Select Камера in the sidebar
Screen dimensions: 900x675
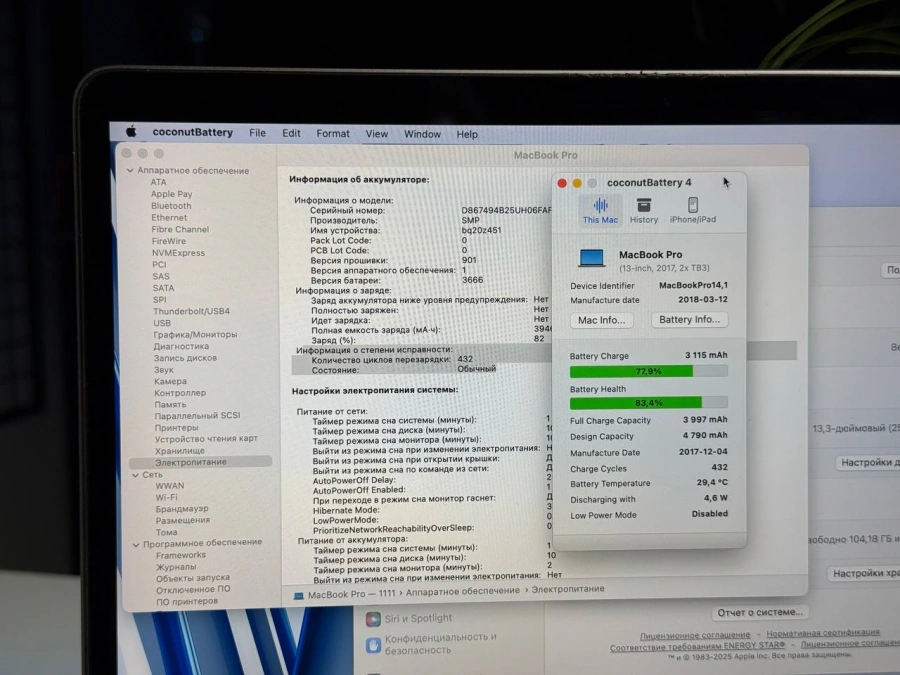tap(170, 381)
